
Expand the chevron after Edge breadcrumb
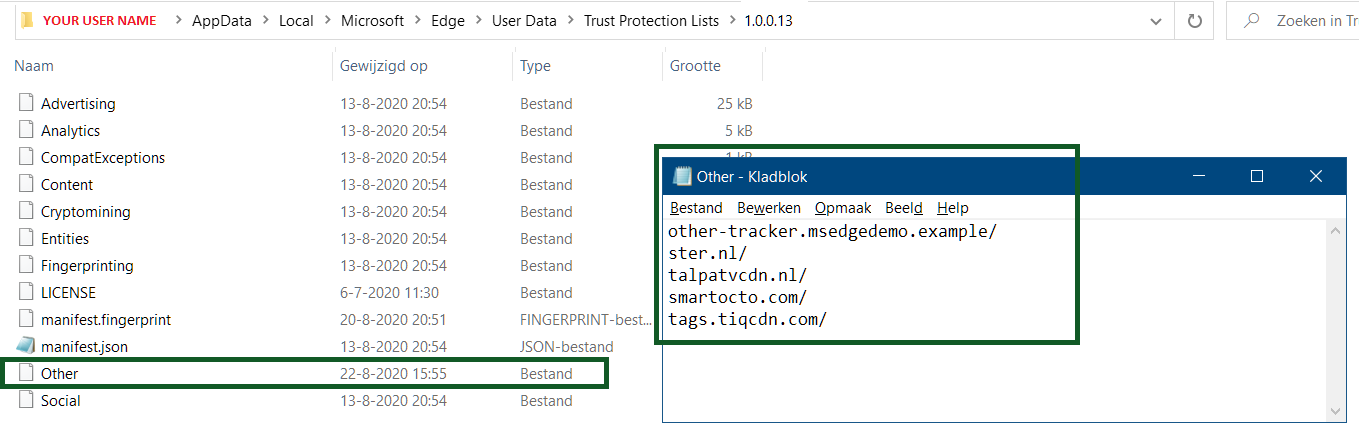click(479, 20)
